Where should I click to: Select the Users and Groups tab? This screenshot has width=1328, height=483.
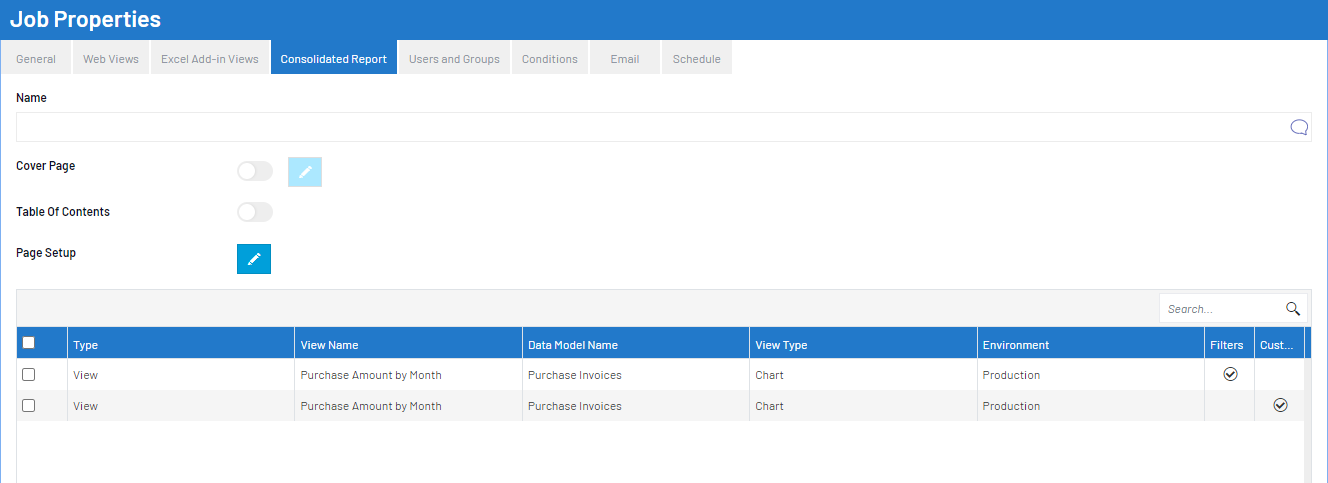[454, 59]
